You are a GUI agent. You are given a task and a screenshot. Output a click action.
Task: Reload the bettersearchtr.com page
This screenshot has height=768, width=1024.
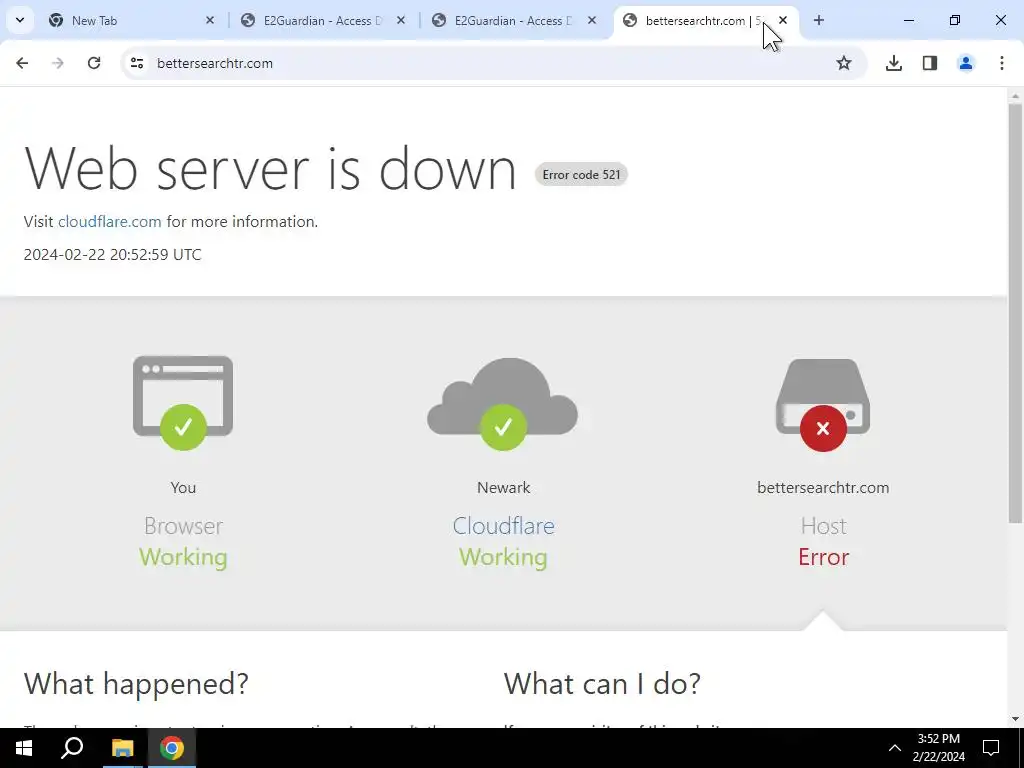(x=94, y=63)
